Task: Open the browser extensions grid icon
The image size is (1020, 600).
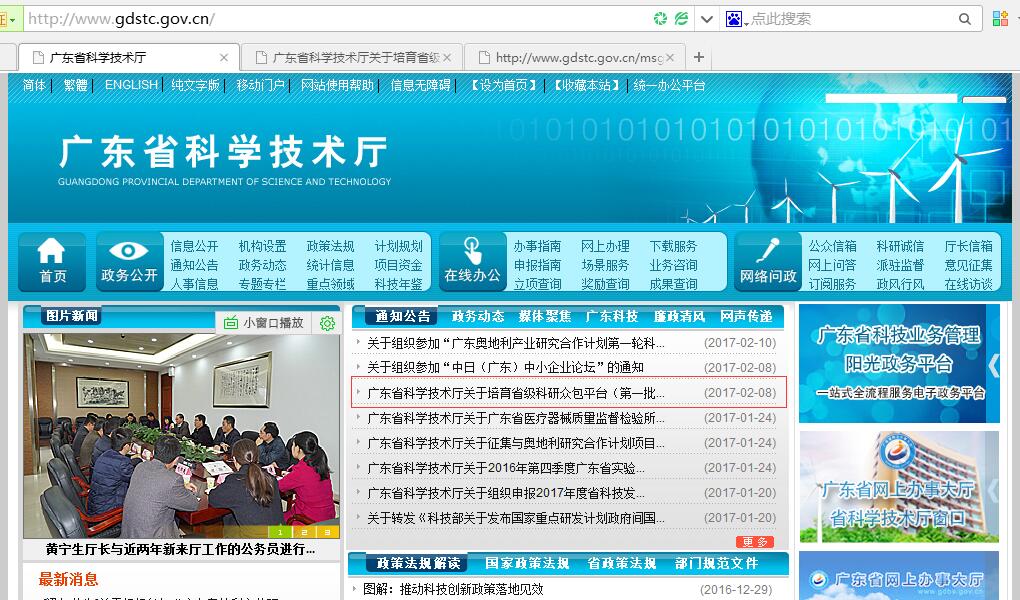Action: (x=1000, y=19)
